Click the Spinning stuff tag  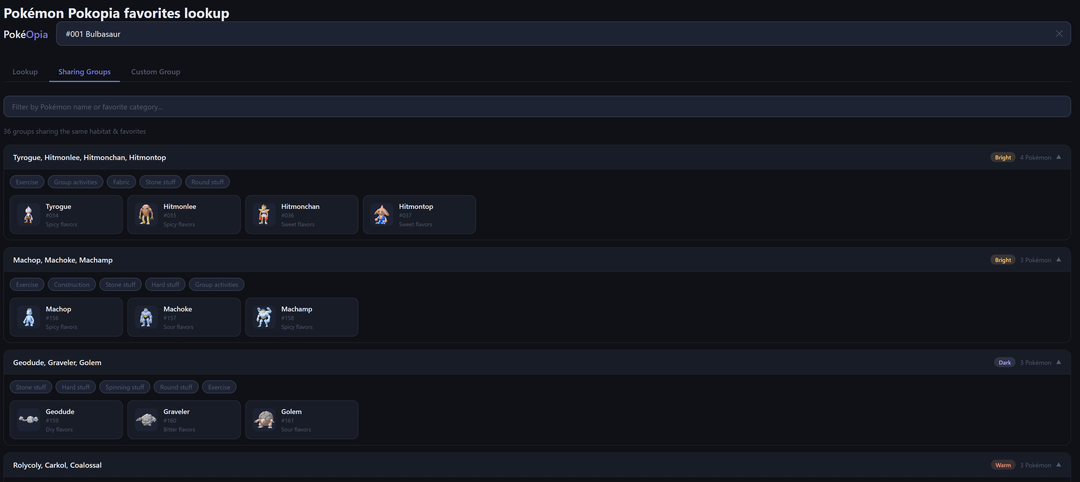tap(125, 387)
